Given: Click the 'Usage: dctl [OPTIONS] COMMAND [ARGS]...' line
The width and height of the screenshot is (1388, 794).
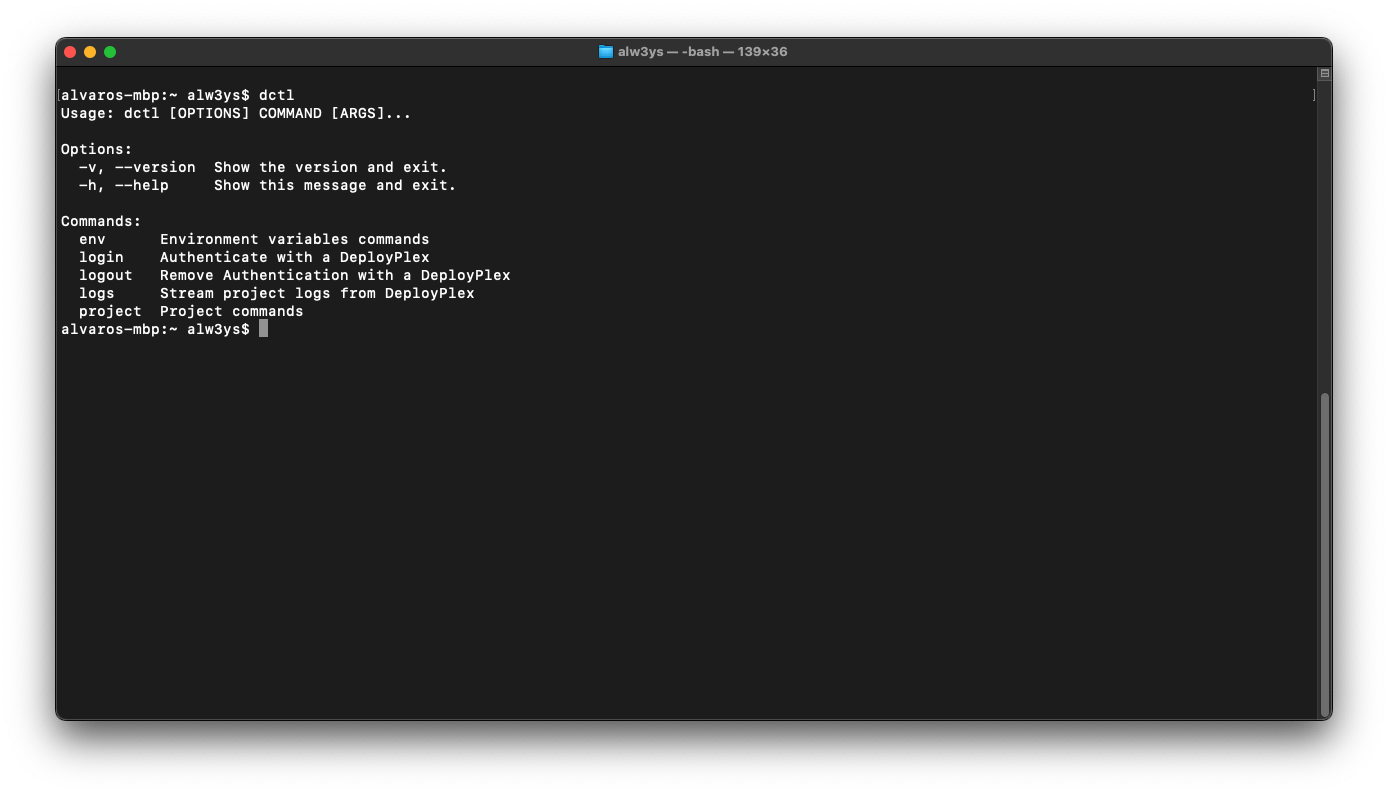Looking at the screenshot, I should pyautogui.click(x=236, y=113).
